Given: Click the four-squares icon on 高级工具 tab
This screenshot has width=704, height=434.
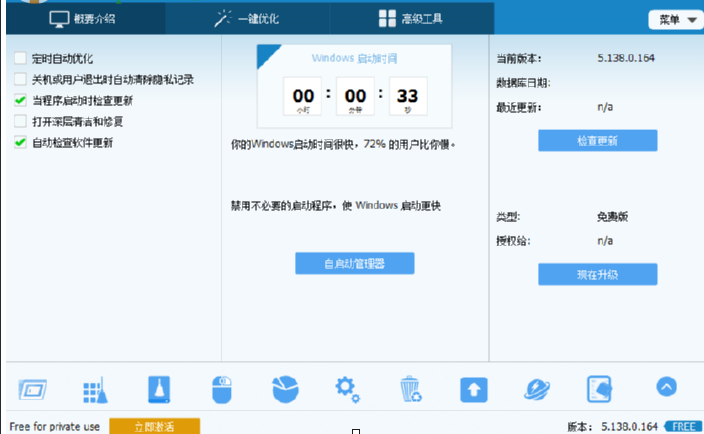Looking at the screenshot, I should [x=387, y=18].
